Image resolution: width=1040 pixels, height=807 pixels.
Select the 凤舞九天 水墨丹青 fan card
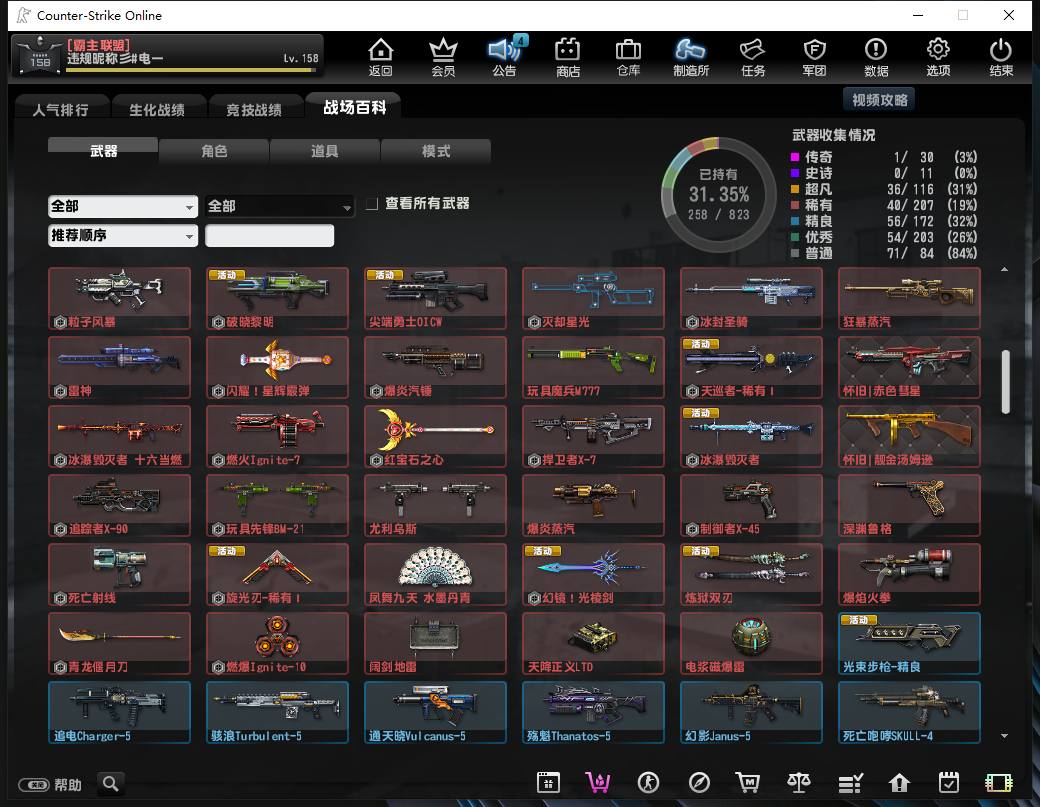coord(435,574)
